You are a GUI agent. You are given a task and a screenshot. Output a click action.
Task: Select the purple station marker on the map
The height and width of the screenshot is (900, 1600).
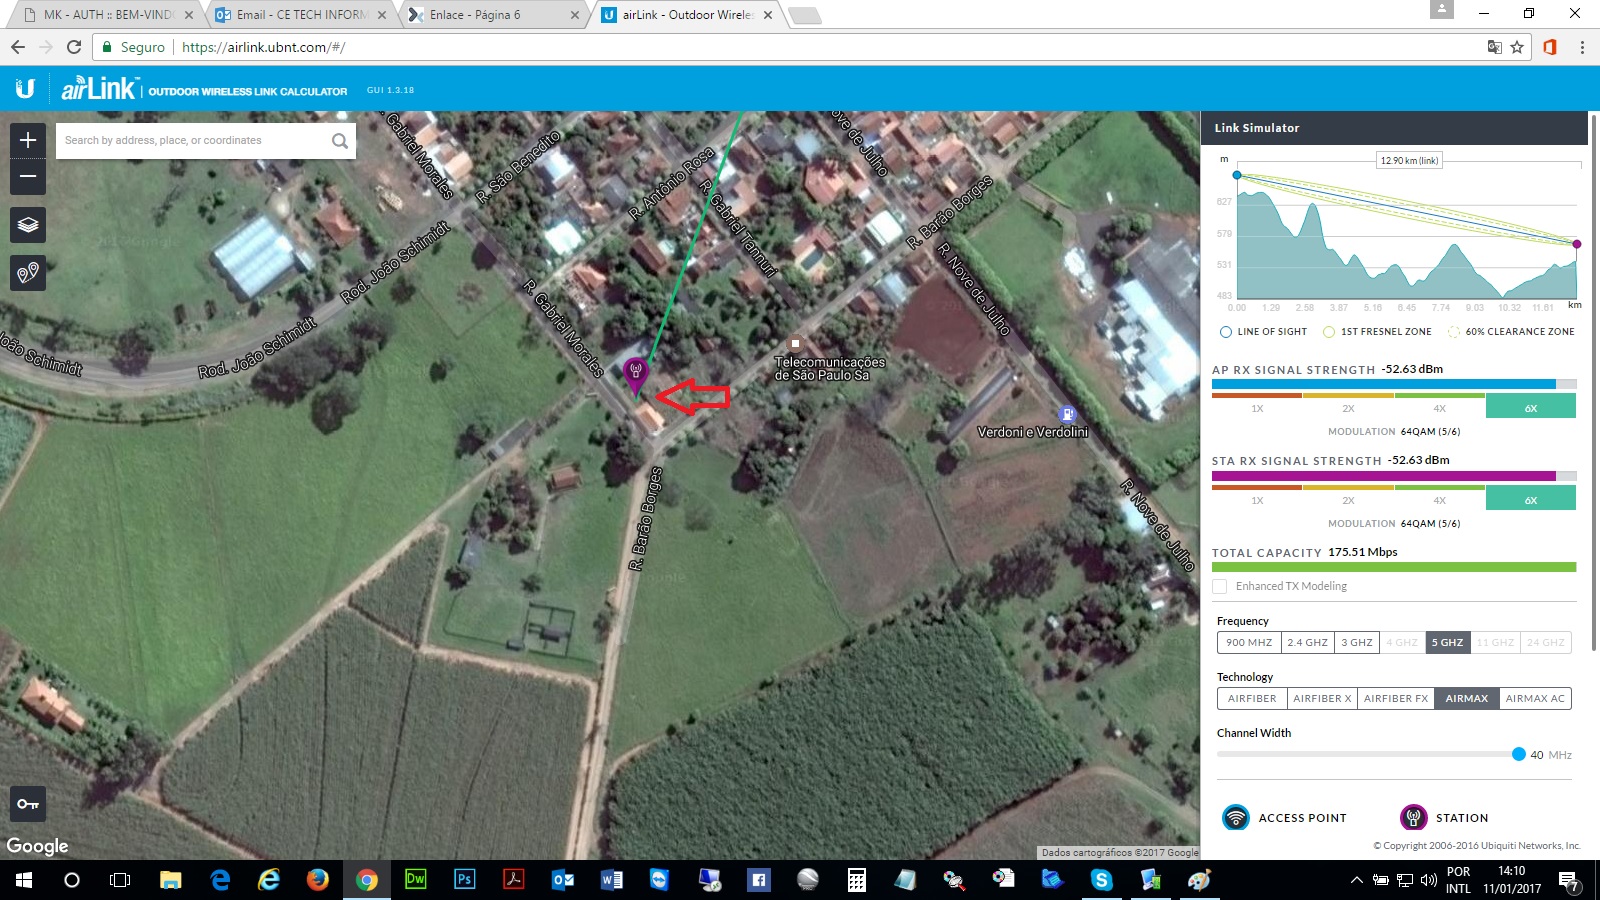click(x=635, y=375)
